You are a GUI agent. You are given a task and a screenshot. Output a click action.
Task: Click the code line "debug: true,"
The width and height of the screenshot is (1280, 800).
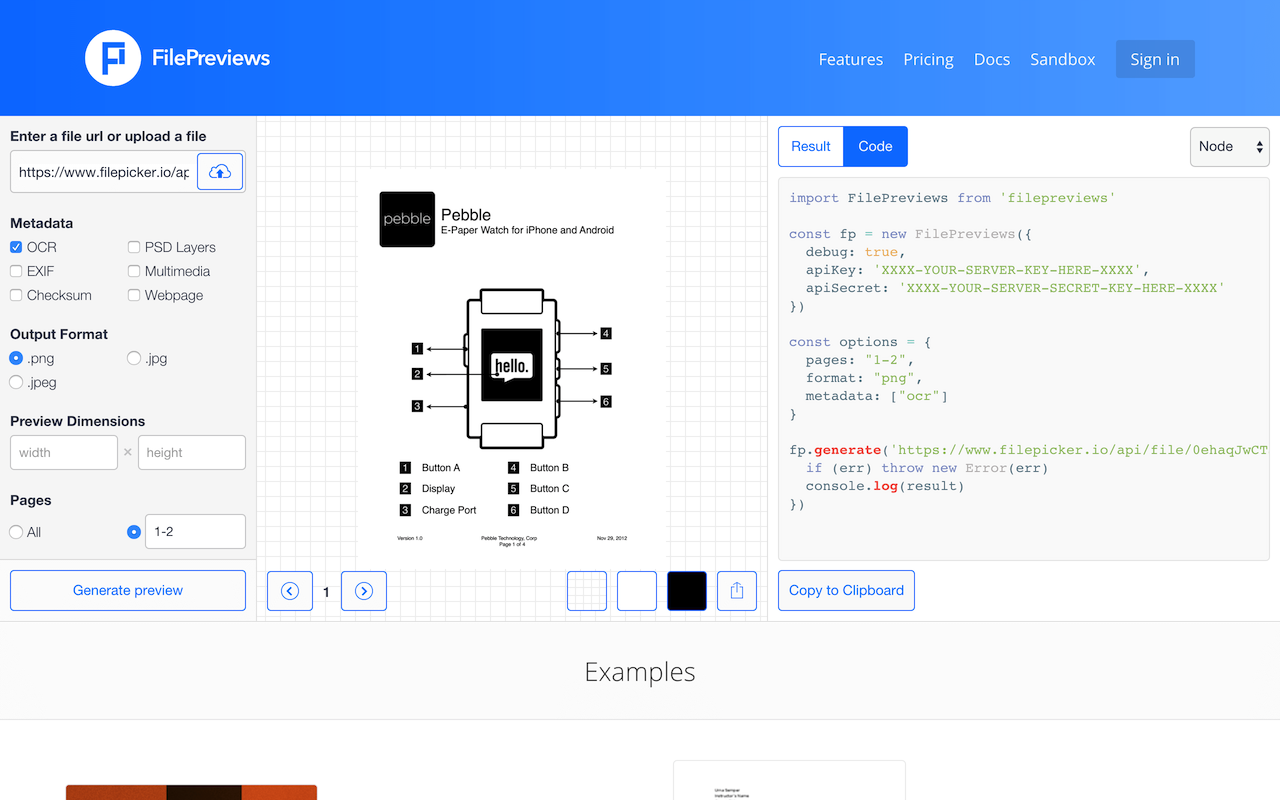pyautogui.click(x=856, y=252)
